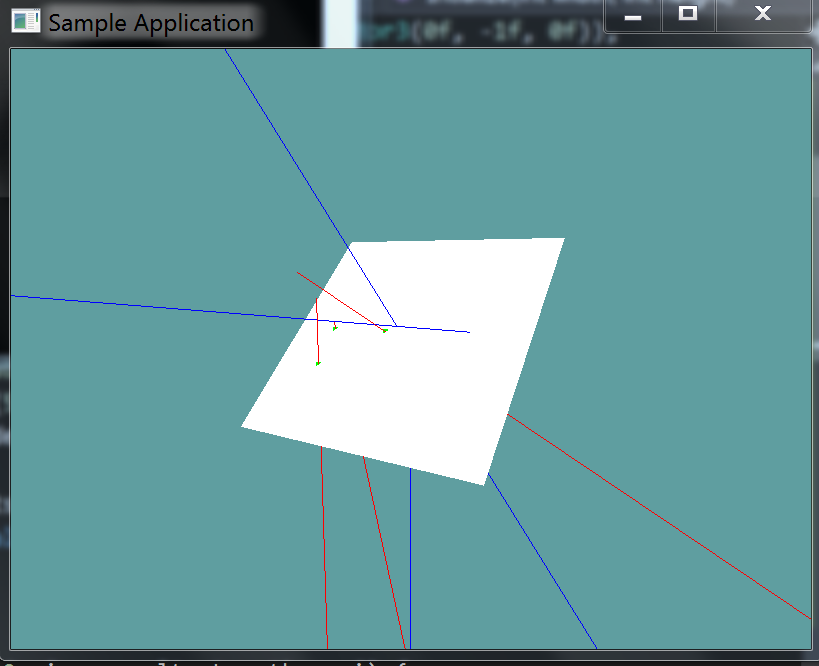Select the rightmost green point on the plane
This screenshot has height=666, width=819.
pyautogui.click(x=385, y=330)
